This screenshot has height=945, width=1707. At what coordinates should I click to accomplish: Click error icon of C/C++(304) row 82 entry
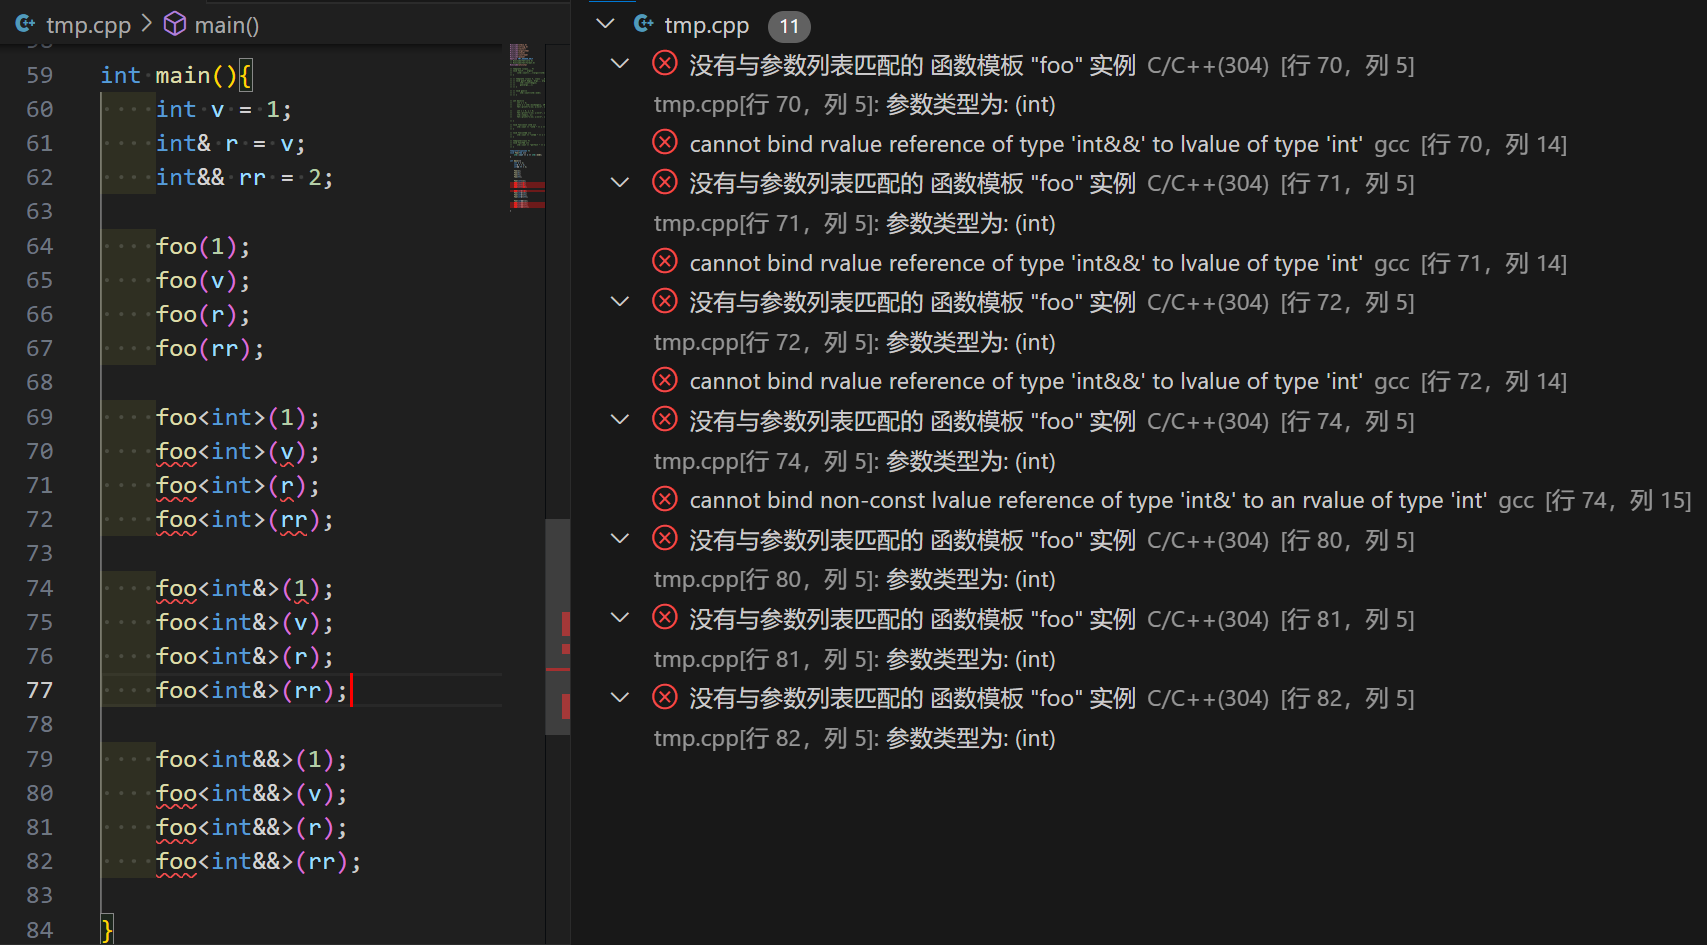tap(665, 697)
